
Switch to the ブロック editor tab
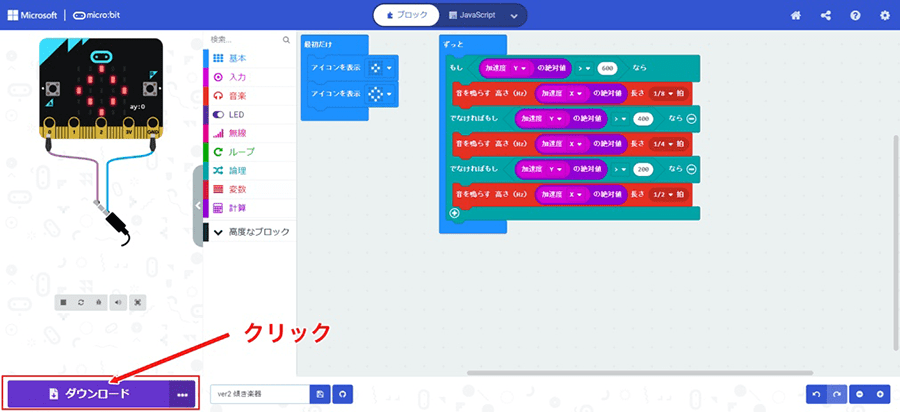pyautogui.click(x=406, y=15)
